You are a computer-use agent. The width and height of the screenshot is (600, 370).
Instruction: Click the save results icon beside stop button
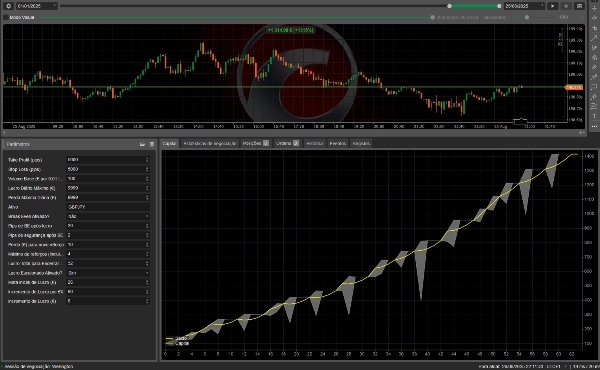pyautogui.click(x=580, y=6)
